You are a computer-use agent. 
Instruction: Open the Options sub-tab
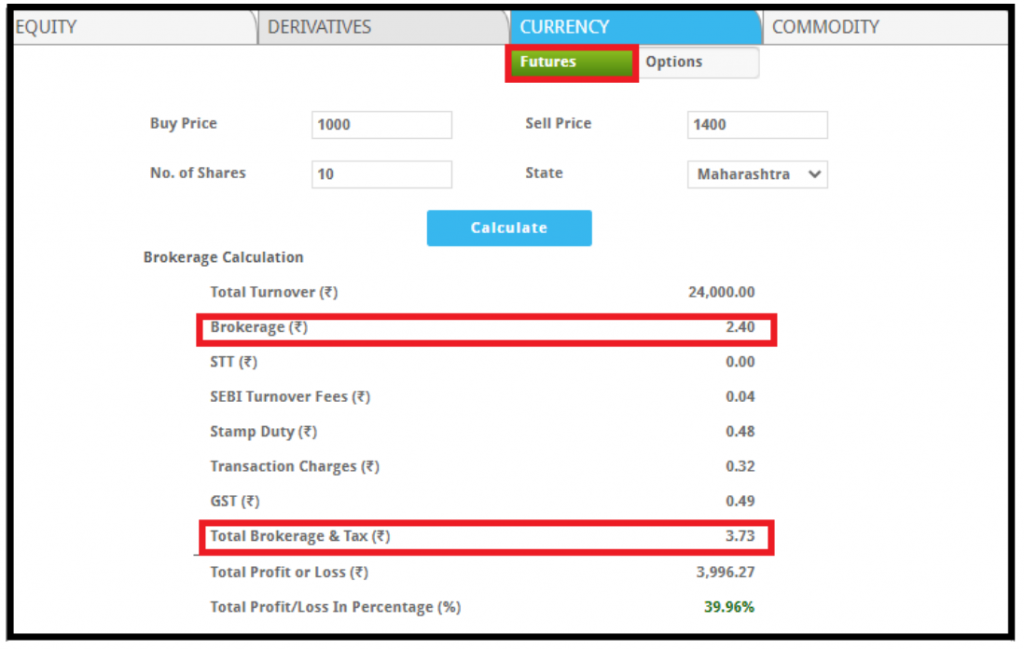[673, 62]
